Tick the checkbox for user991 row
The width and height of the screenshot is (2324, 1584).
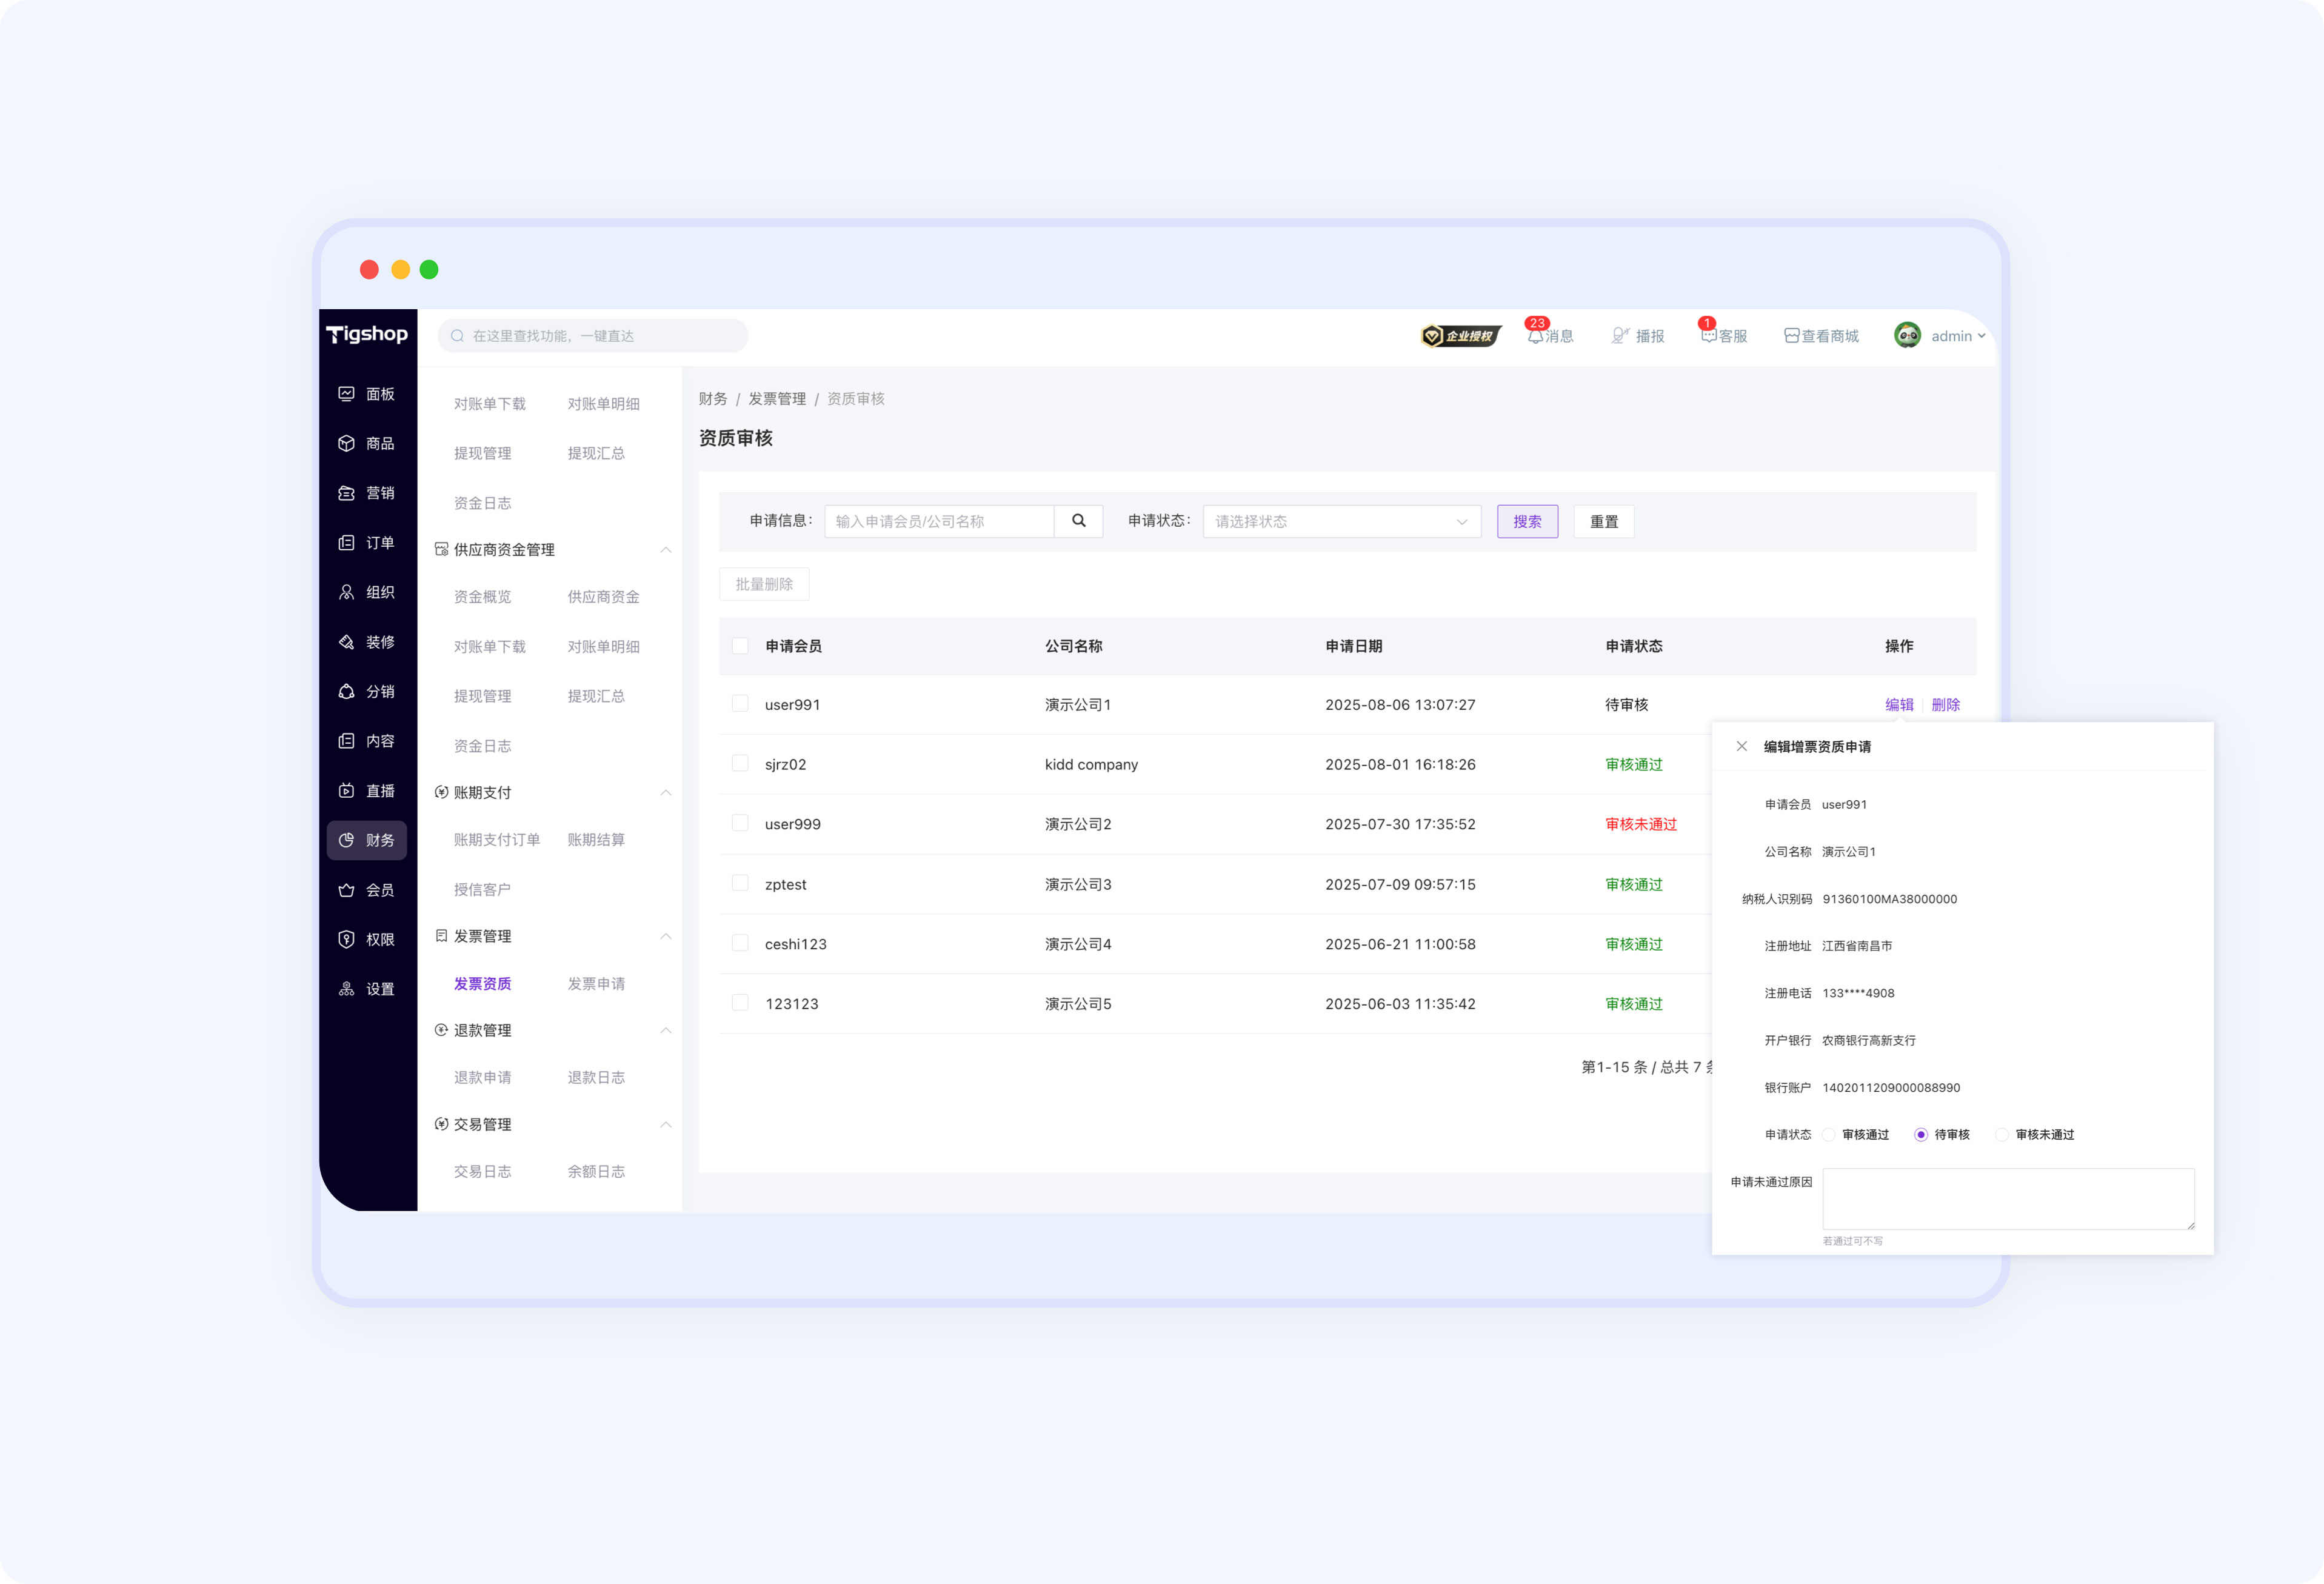740,704
